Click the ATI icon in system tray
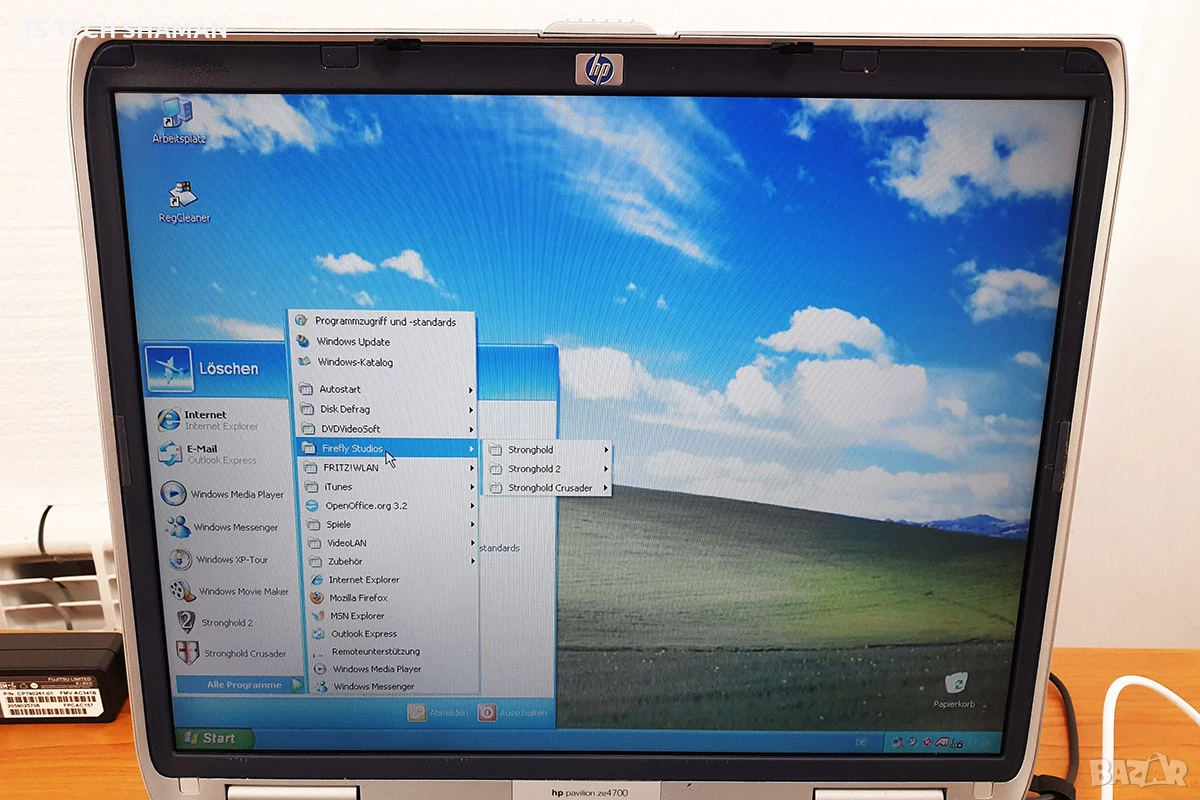Screen dimensions: 1200x800 (941, 742)
